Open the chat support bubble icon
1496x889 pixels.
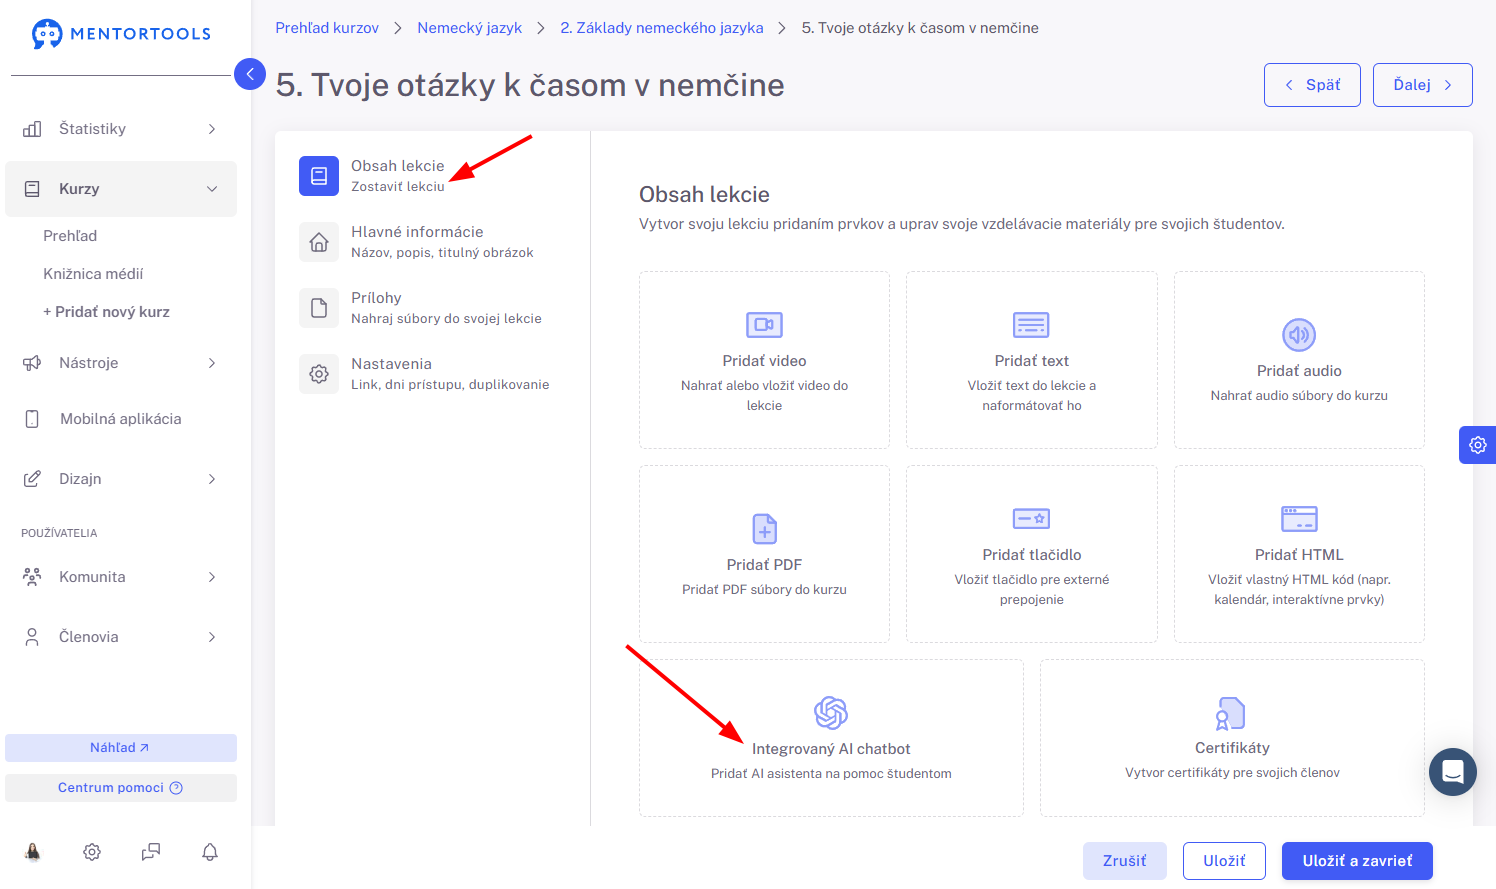[1453, 772]
